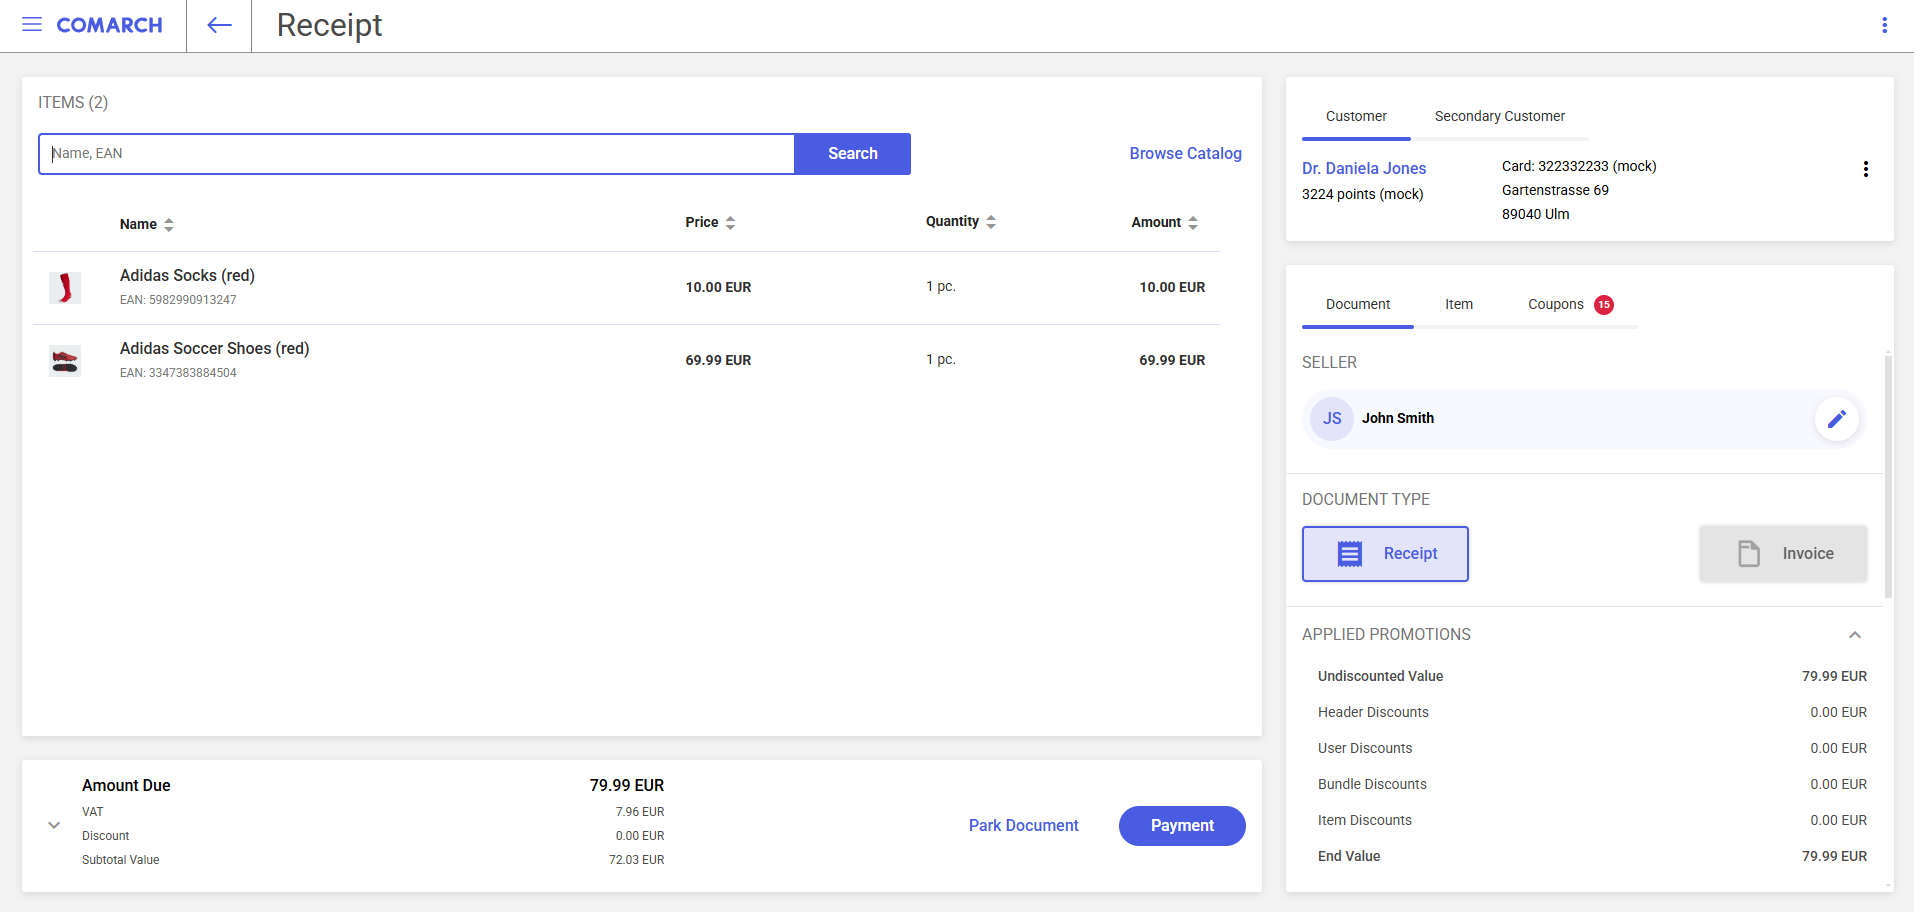1914x912 pixels.
Task: Click Park Document
Action: 1024,826
